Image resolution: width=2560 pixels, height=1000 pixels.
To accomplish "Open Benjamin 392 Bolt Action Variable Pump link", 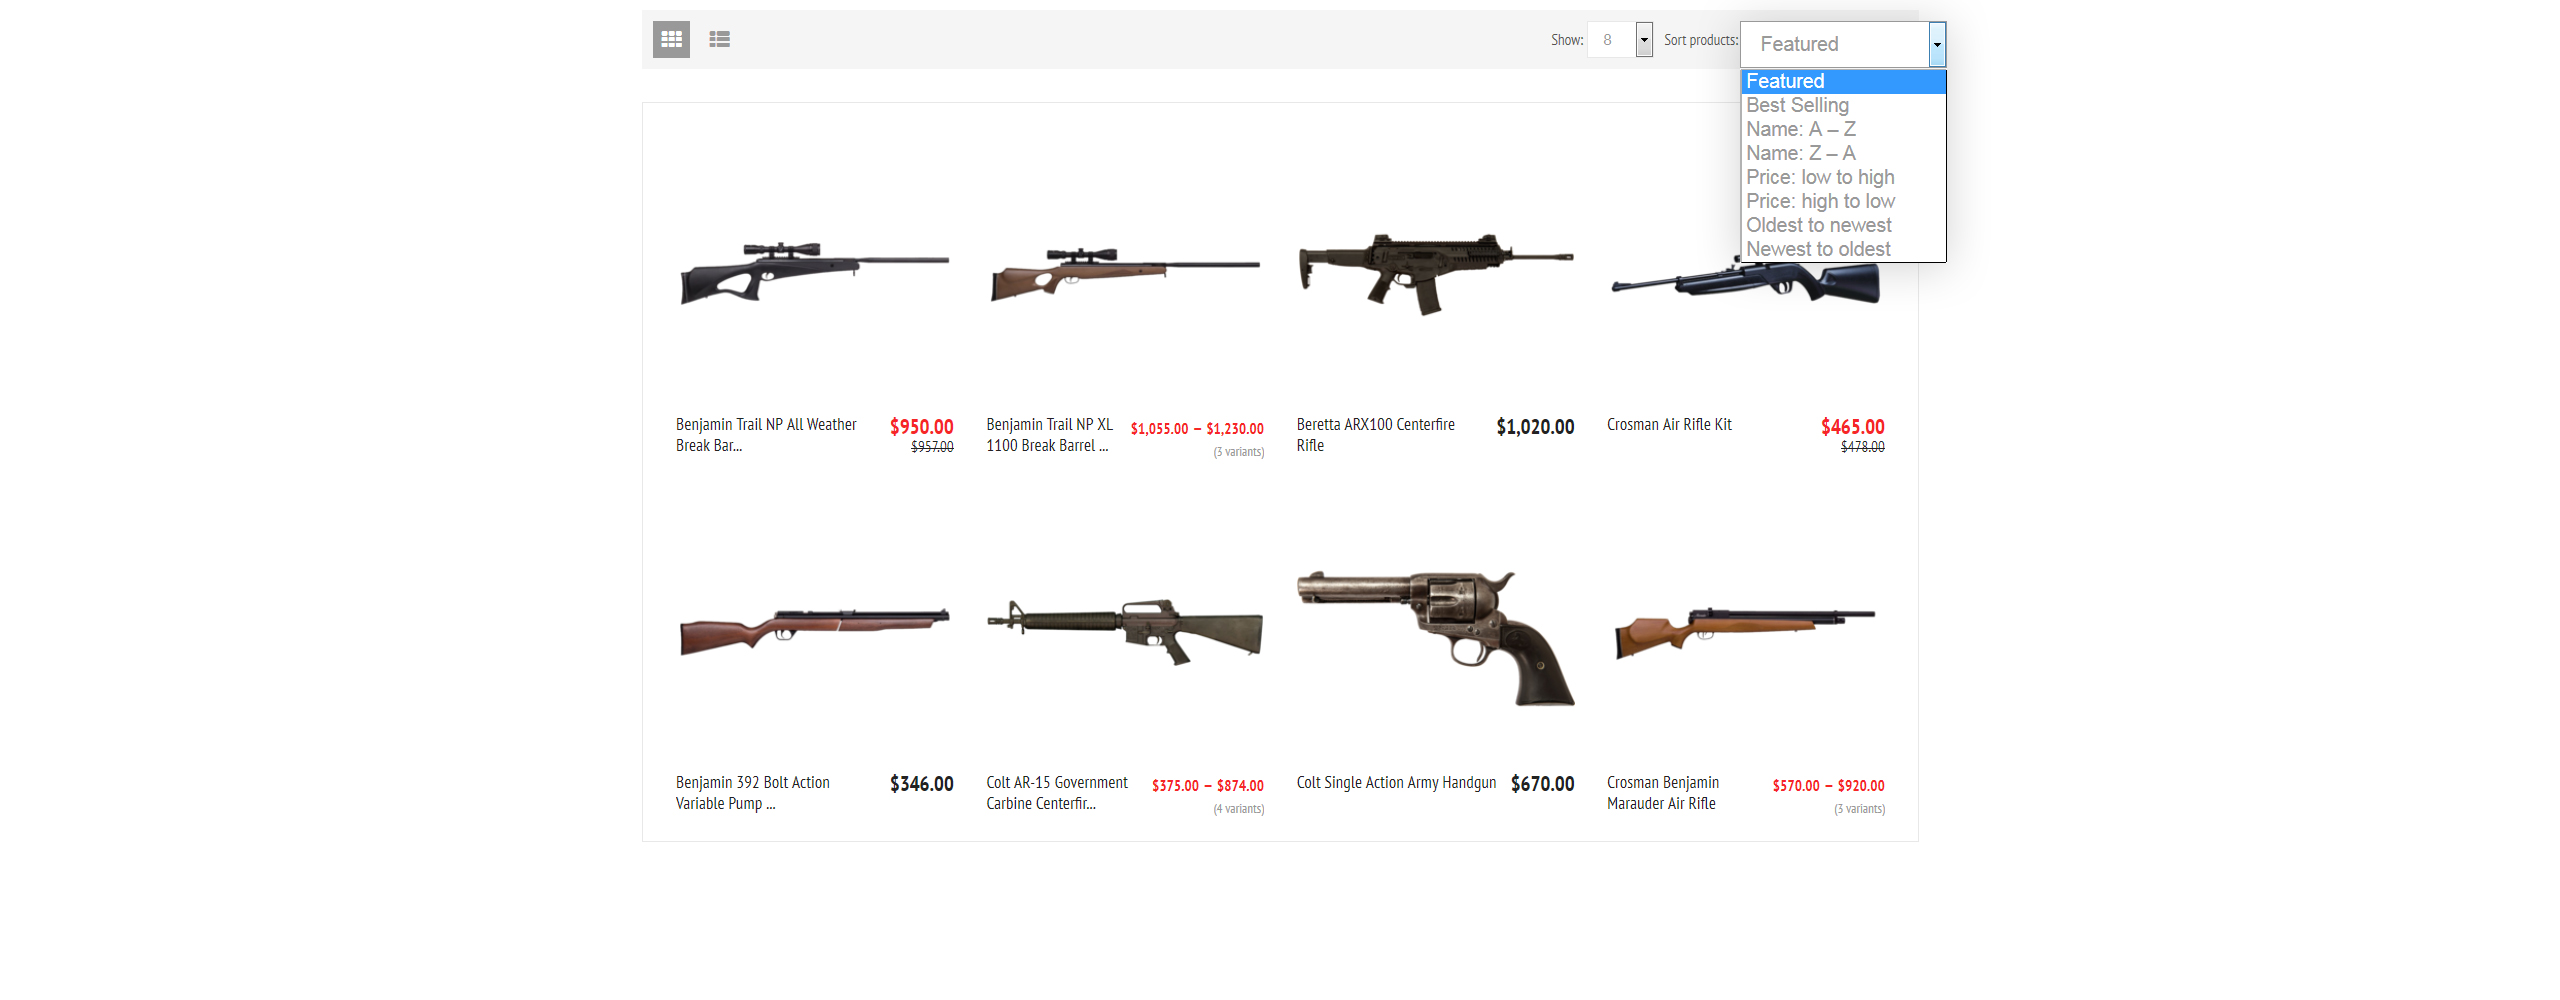I will 753,793.
